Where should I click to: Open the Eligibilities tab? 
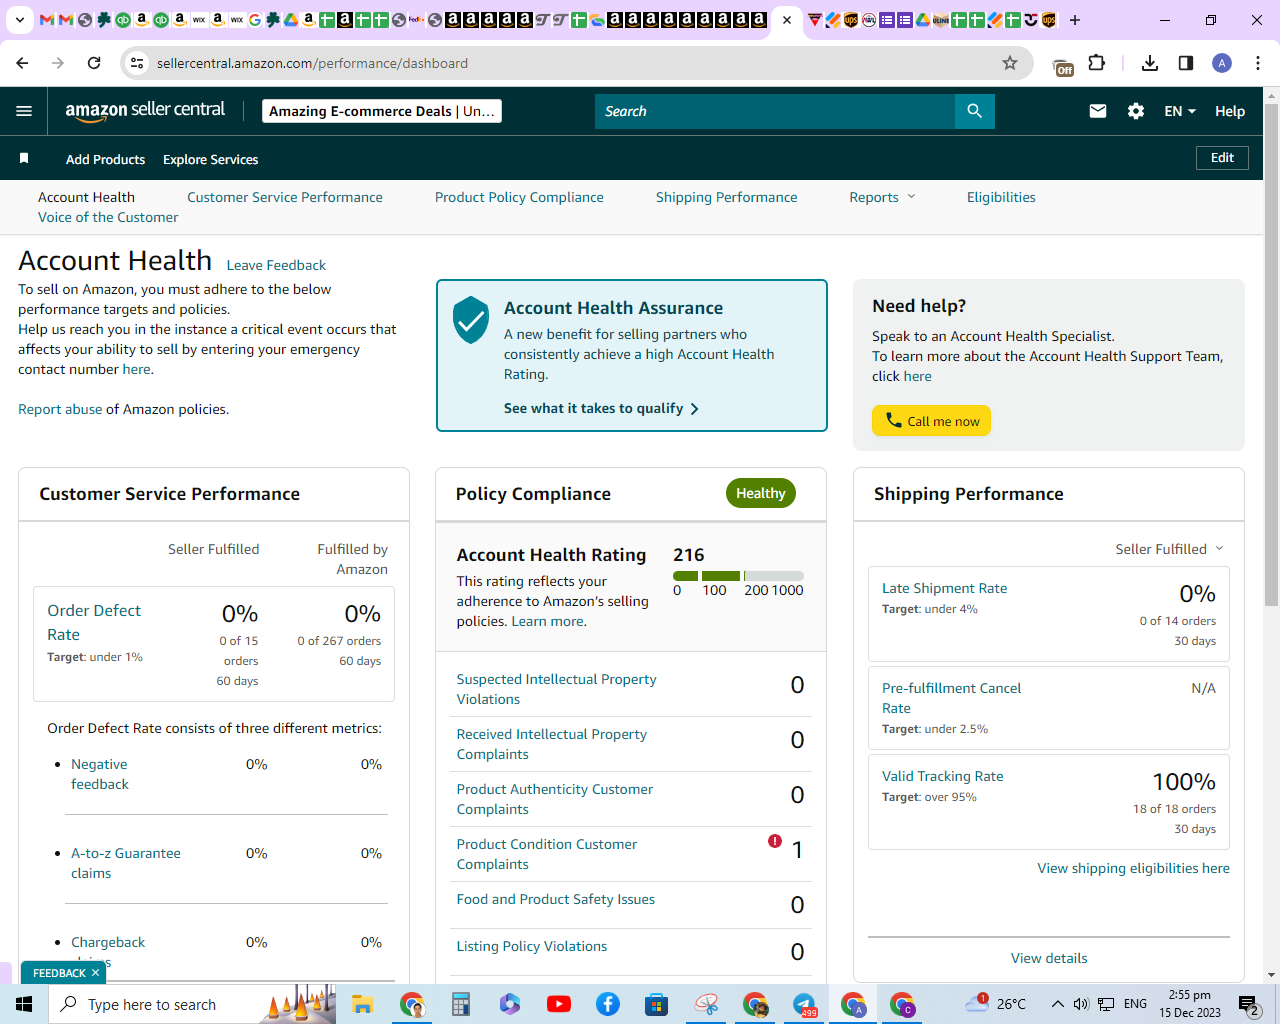tap(1001, 197)
